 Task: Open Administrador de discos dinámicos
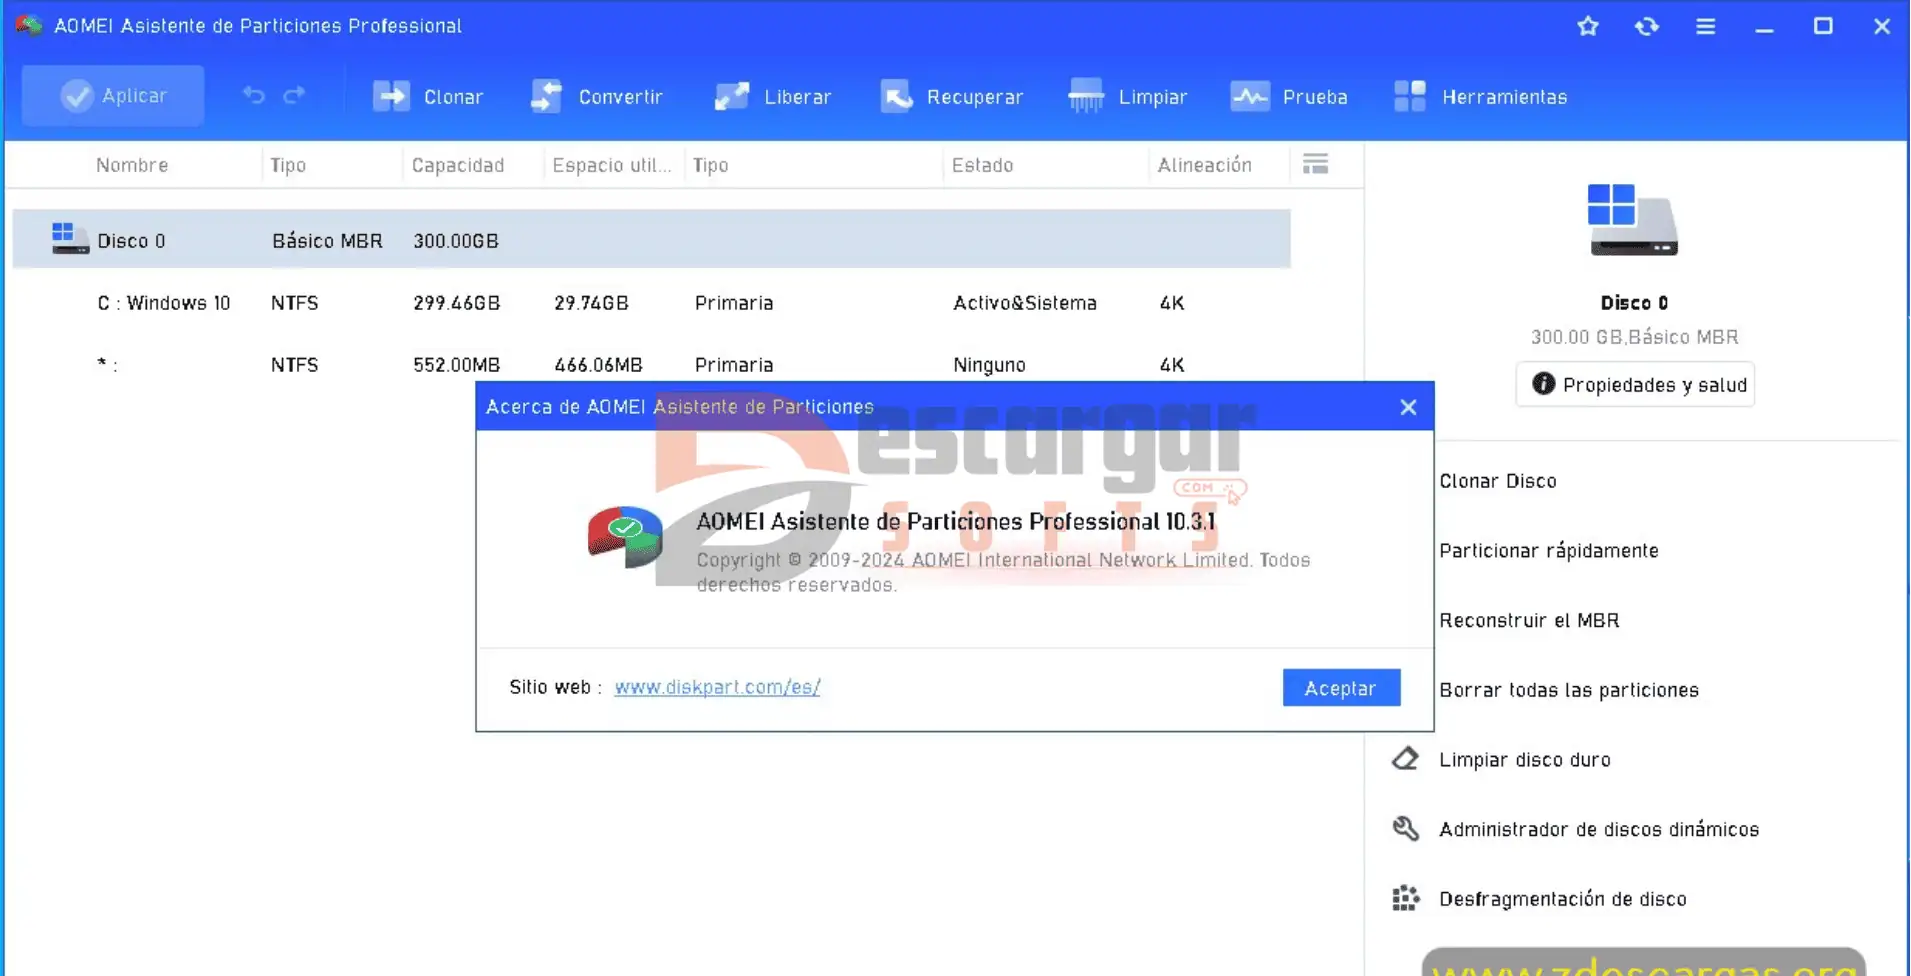click(1599, 829)
